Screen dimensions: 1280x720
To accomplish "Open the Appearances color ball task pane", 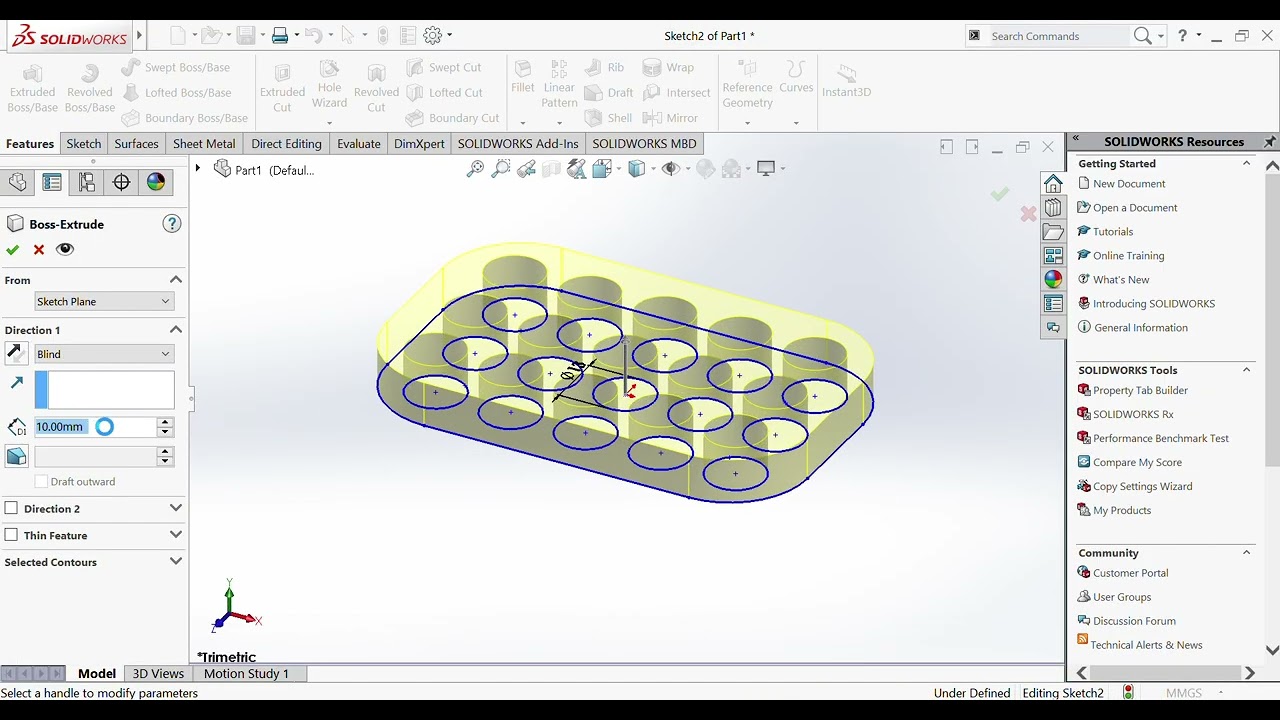I will [x=1053, y=280].
